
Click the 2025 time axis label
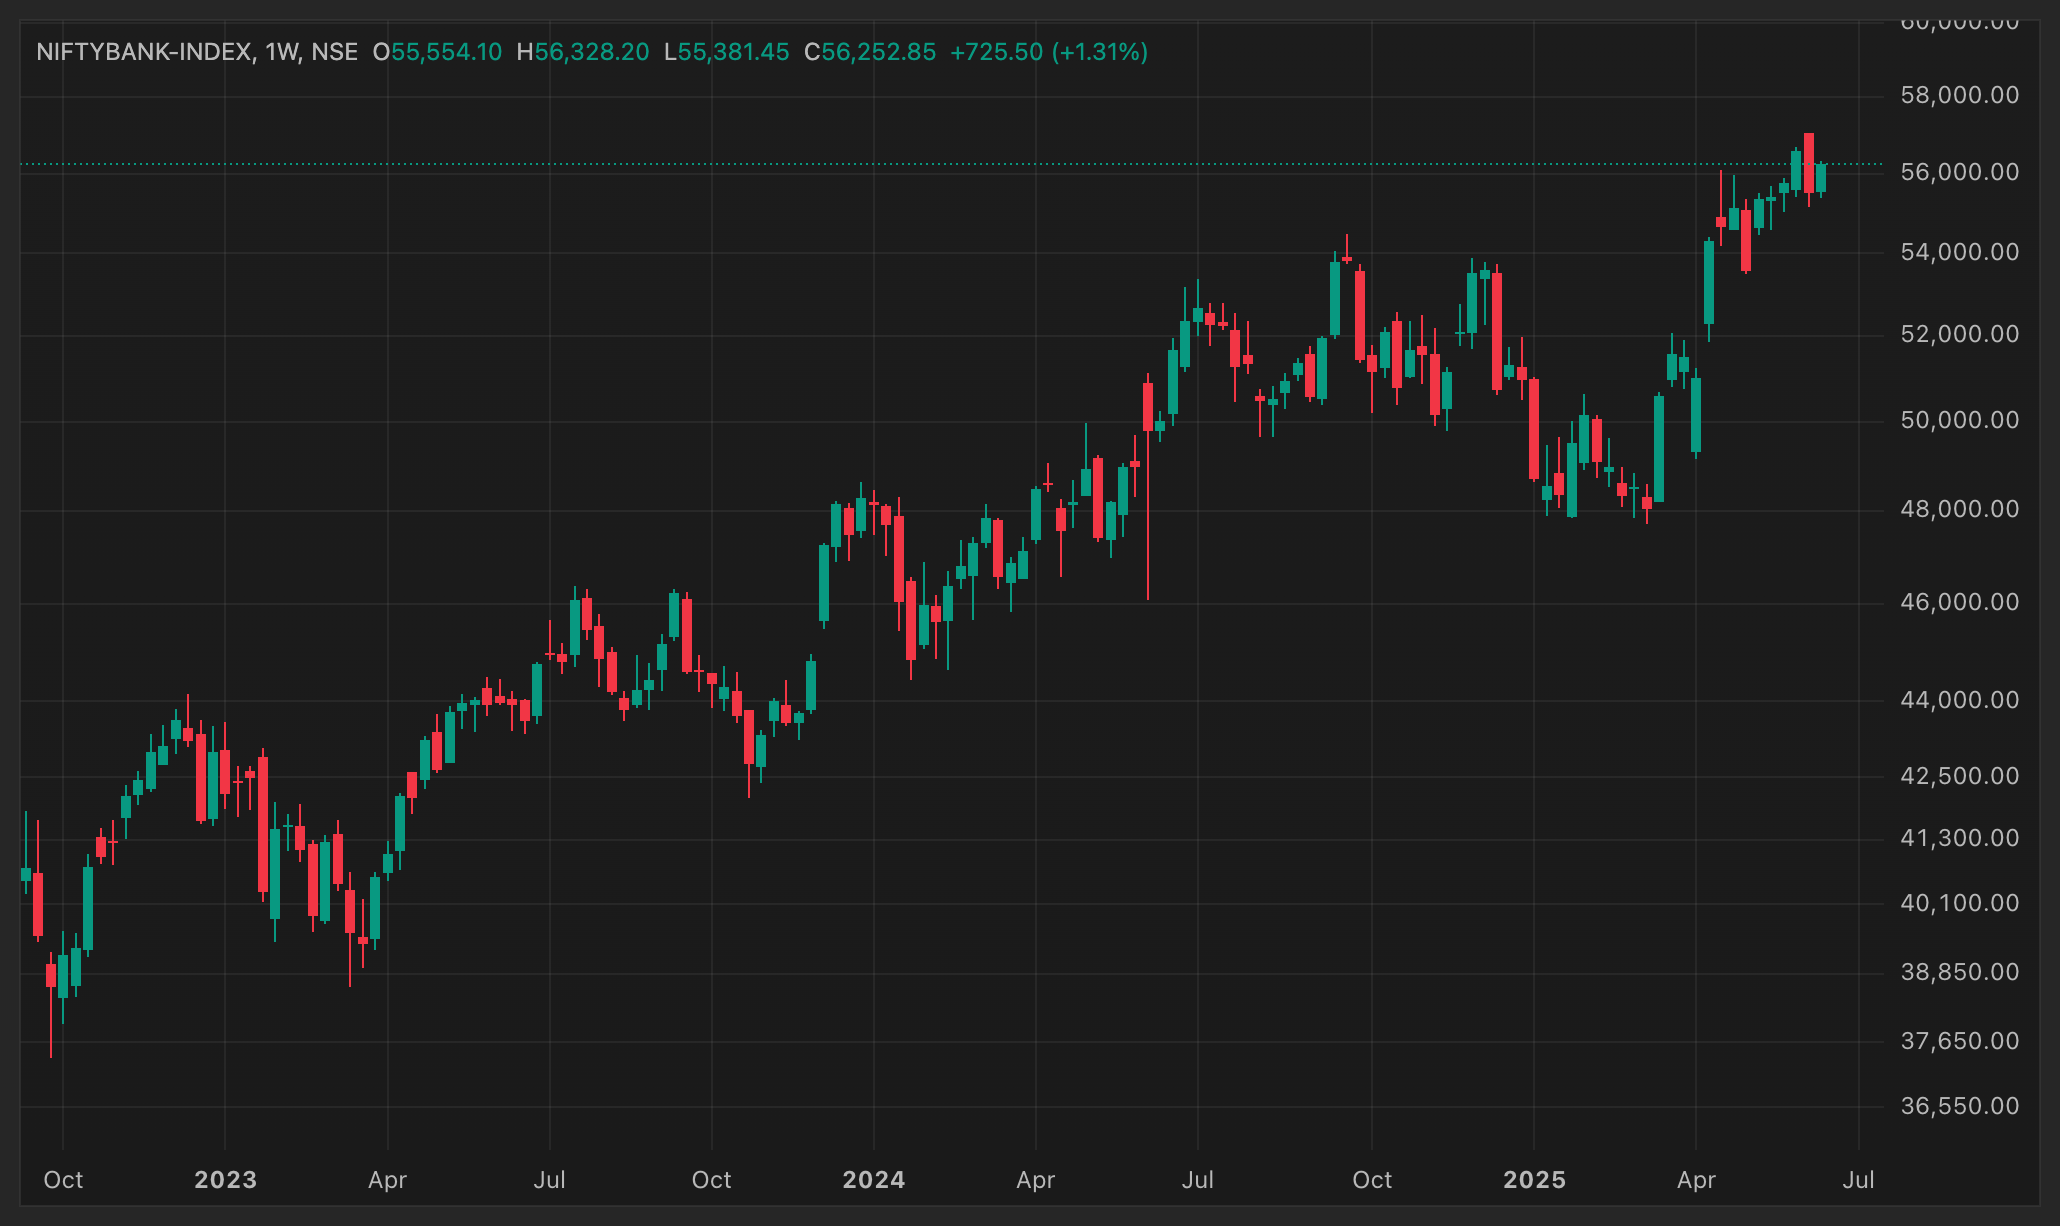pos(1534,1180)
